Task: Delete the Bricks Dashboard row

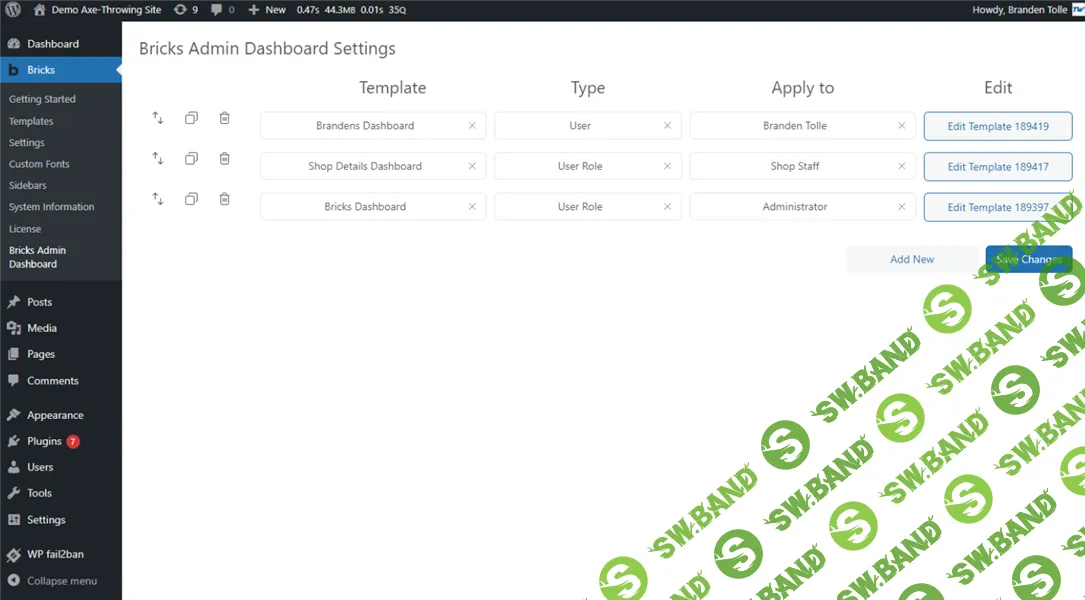Action: coord(224,199)
